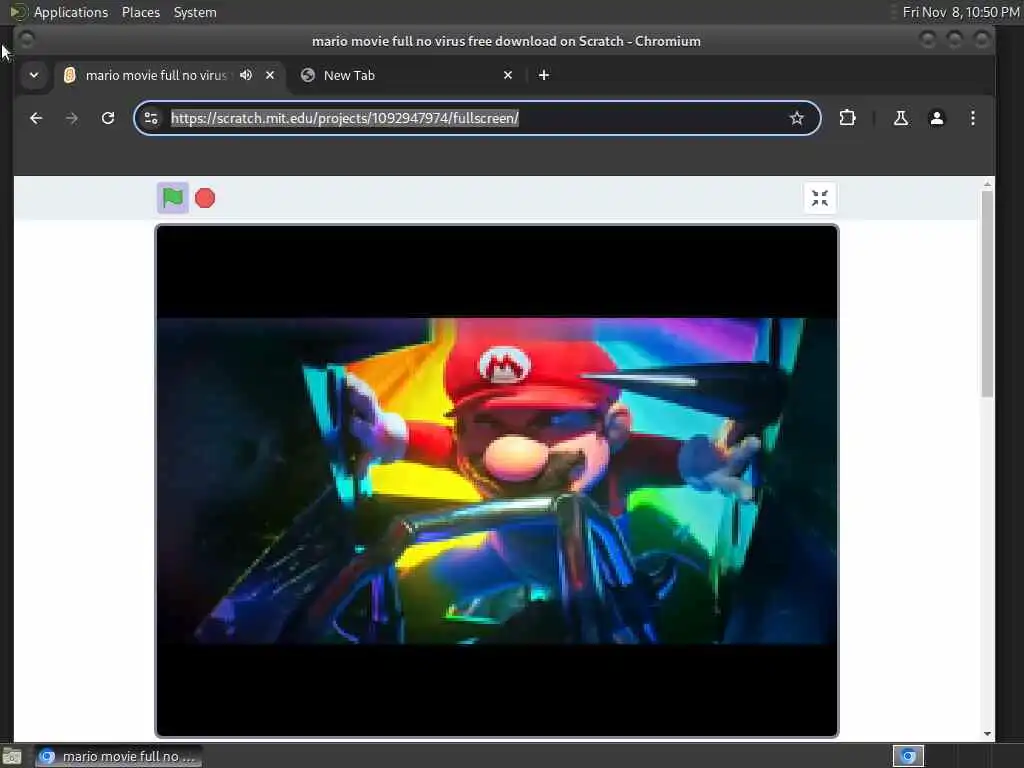The height and width of the screenshot is (768, 1024).
Task: Click the date and time clock
Action: 961,12
